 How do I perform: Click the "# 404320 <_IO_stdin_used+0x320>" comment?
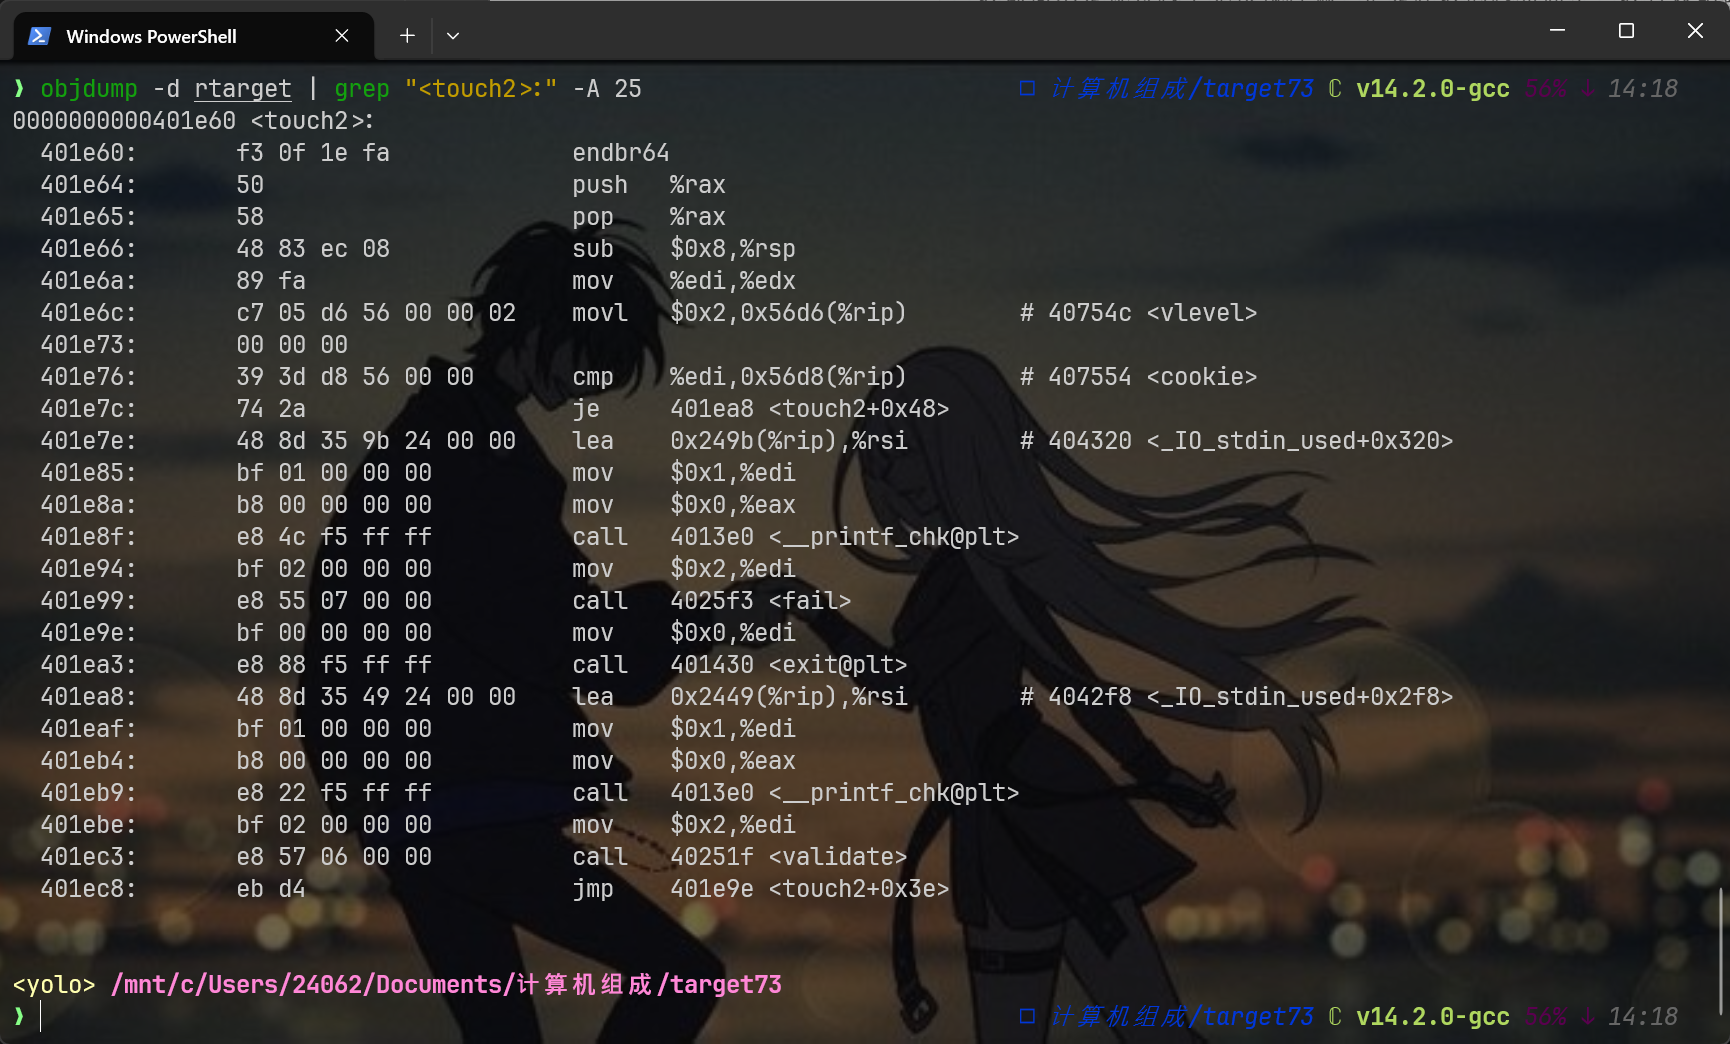(x=1236, y=441)
